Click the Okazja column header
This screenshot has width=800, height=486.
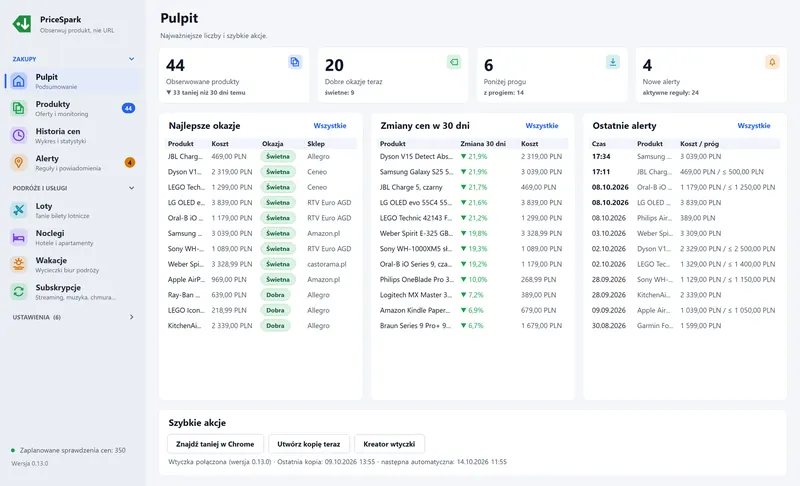pyautogui.click(x=272, y=144)
